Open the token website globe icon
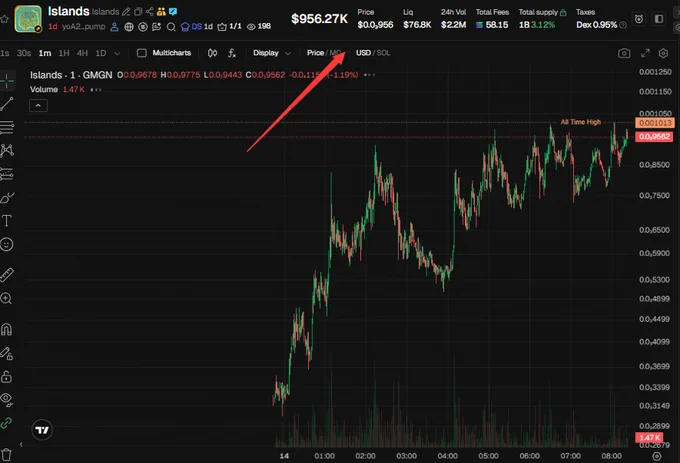Screen dimensions: 680x463 [129, 27]
